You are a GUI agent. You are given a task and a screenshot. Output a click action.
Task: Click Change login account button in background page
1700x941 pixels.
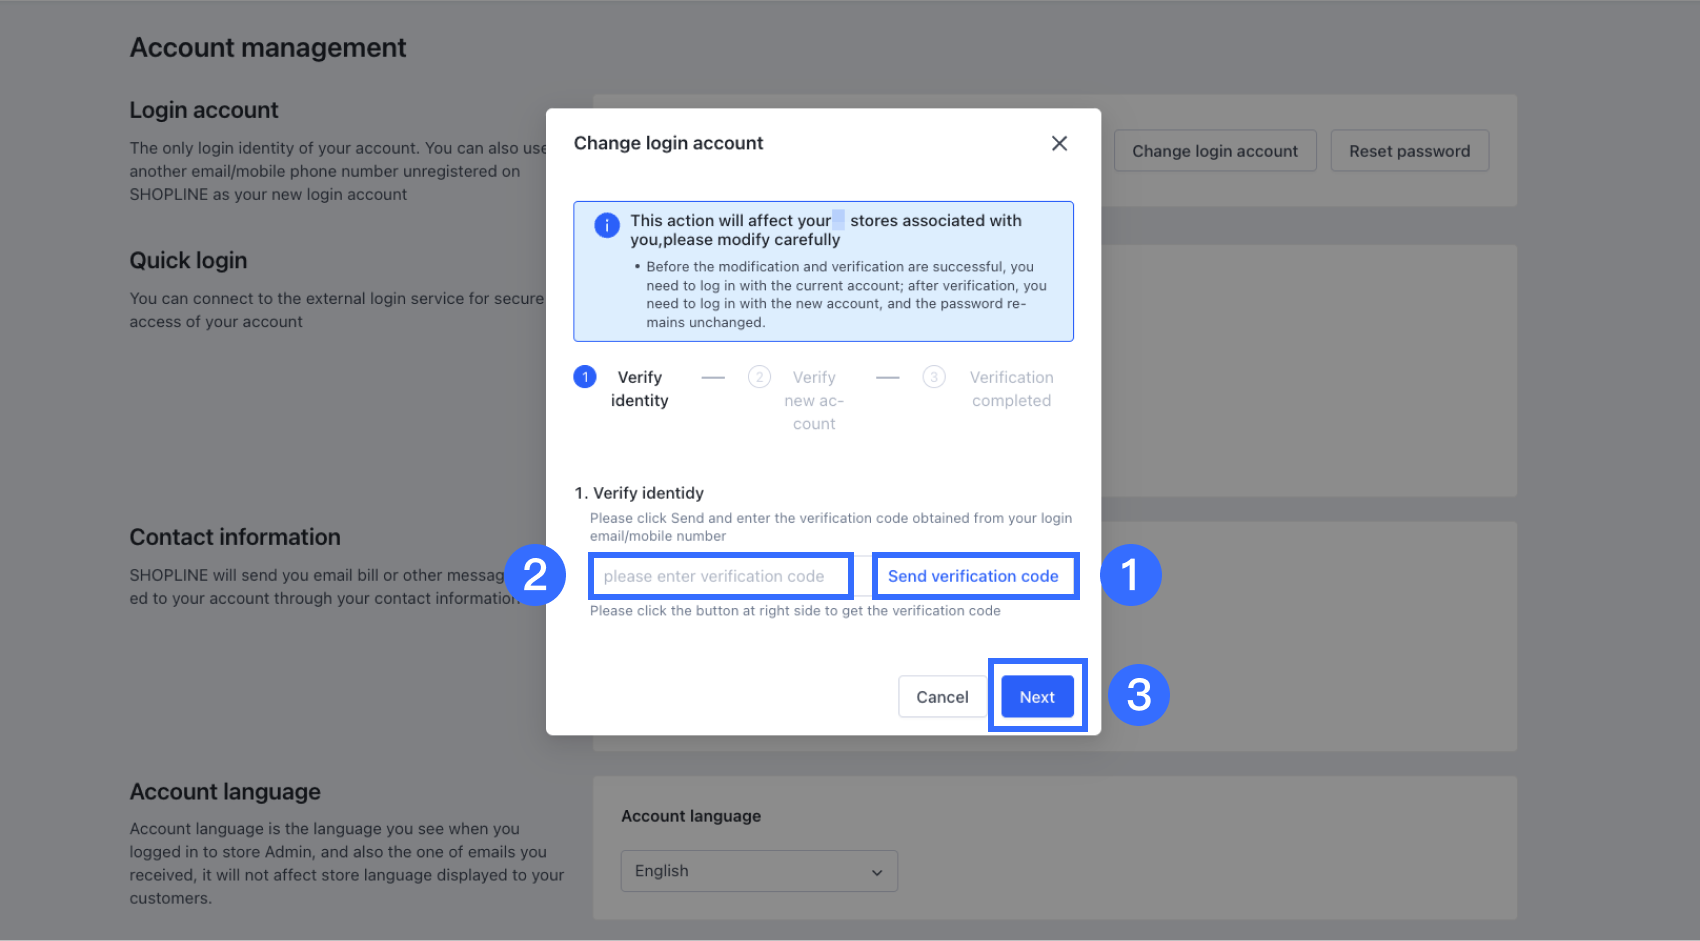tap(1215, 151)
